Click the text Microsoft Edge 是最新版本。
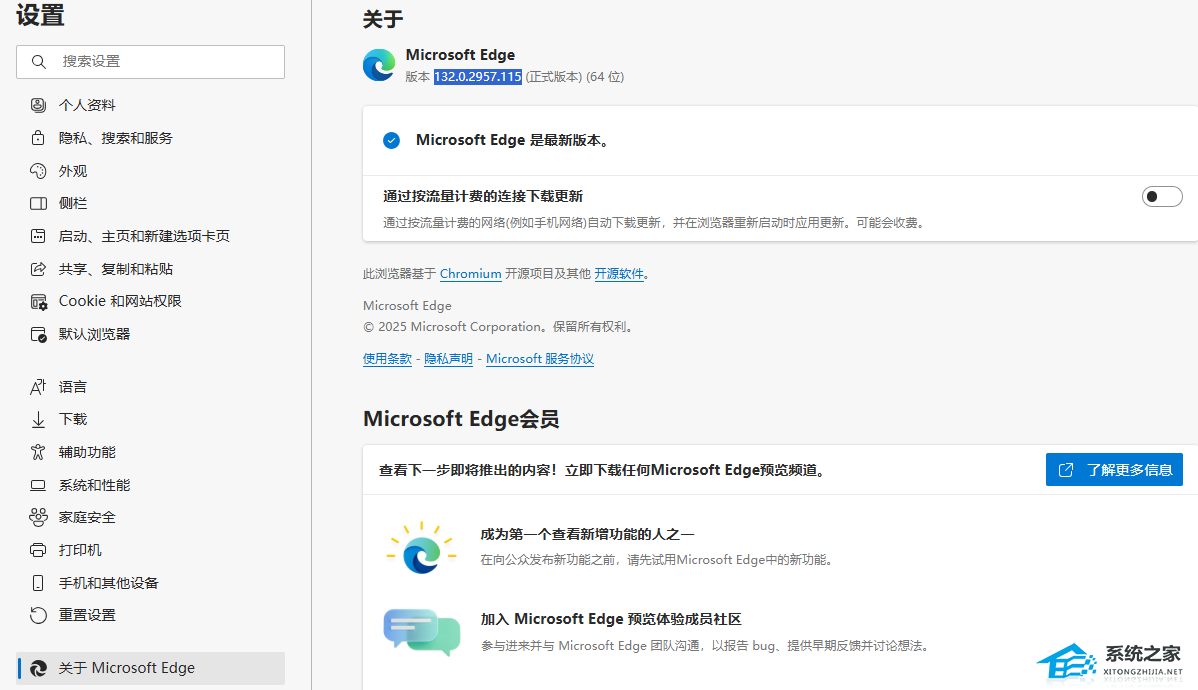 click(513, 141)
